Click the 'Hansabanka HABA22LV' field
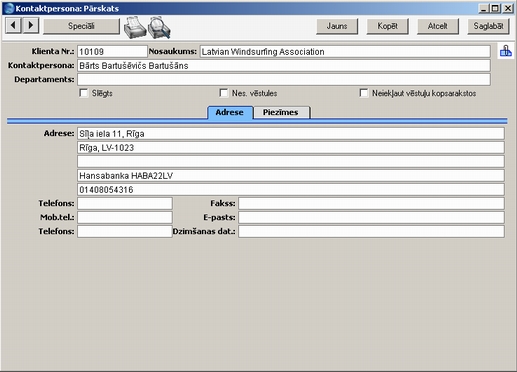 pos(291,176)
